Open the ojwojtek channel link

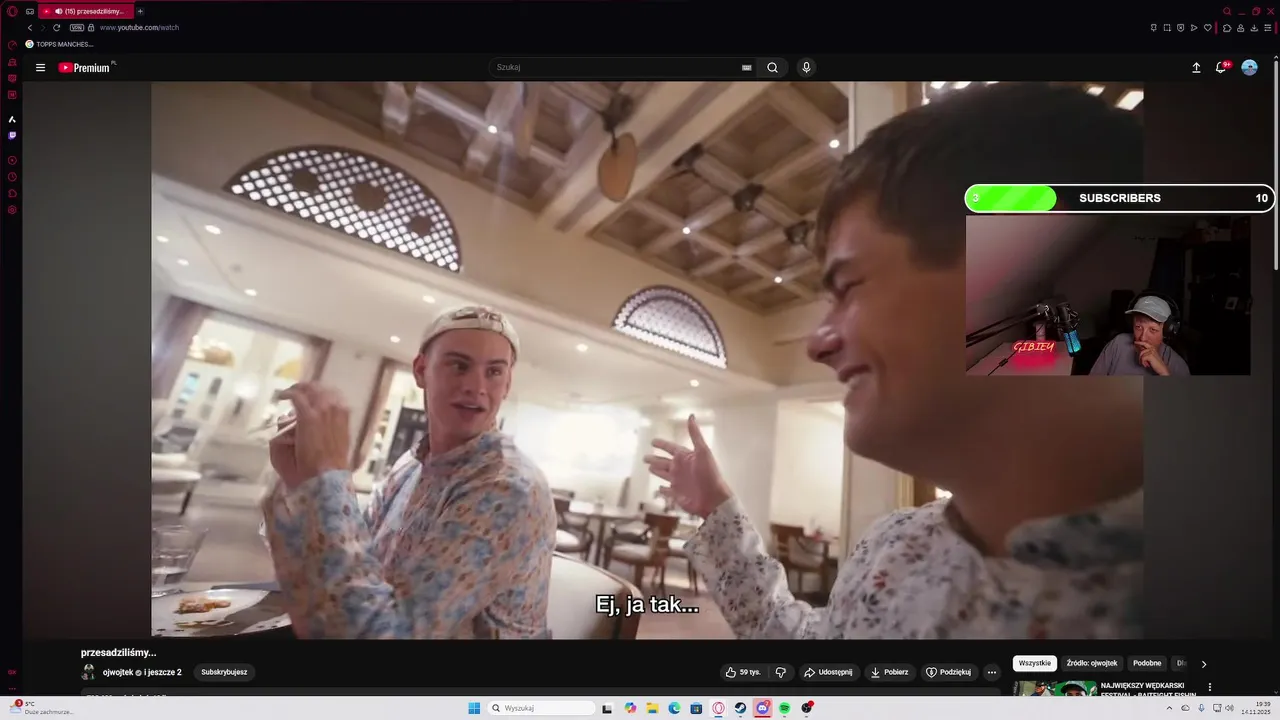click(x=118, y=672)
